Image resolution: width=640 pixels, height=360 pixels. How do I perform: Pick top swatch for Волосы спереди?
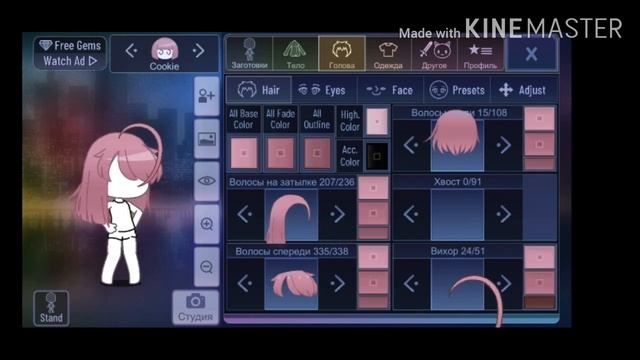pos(373,257)
